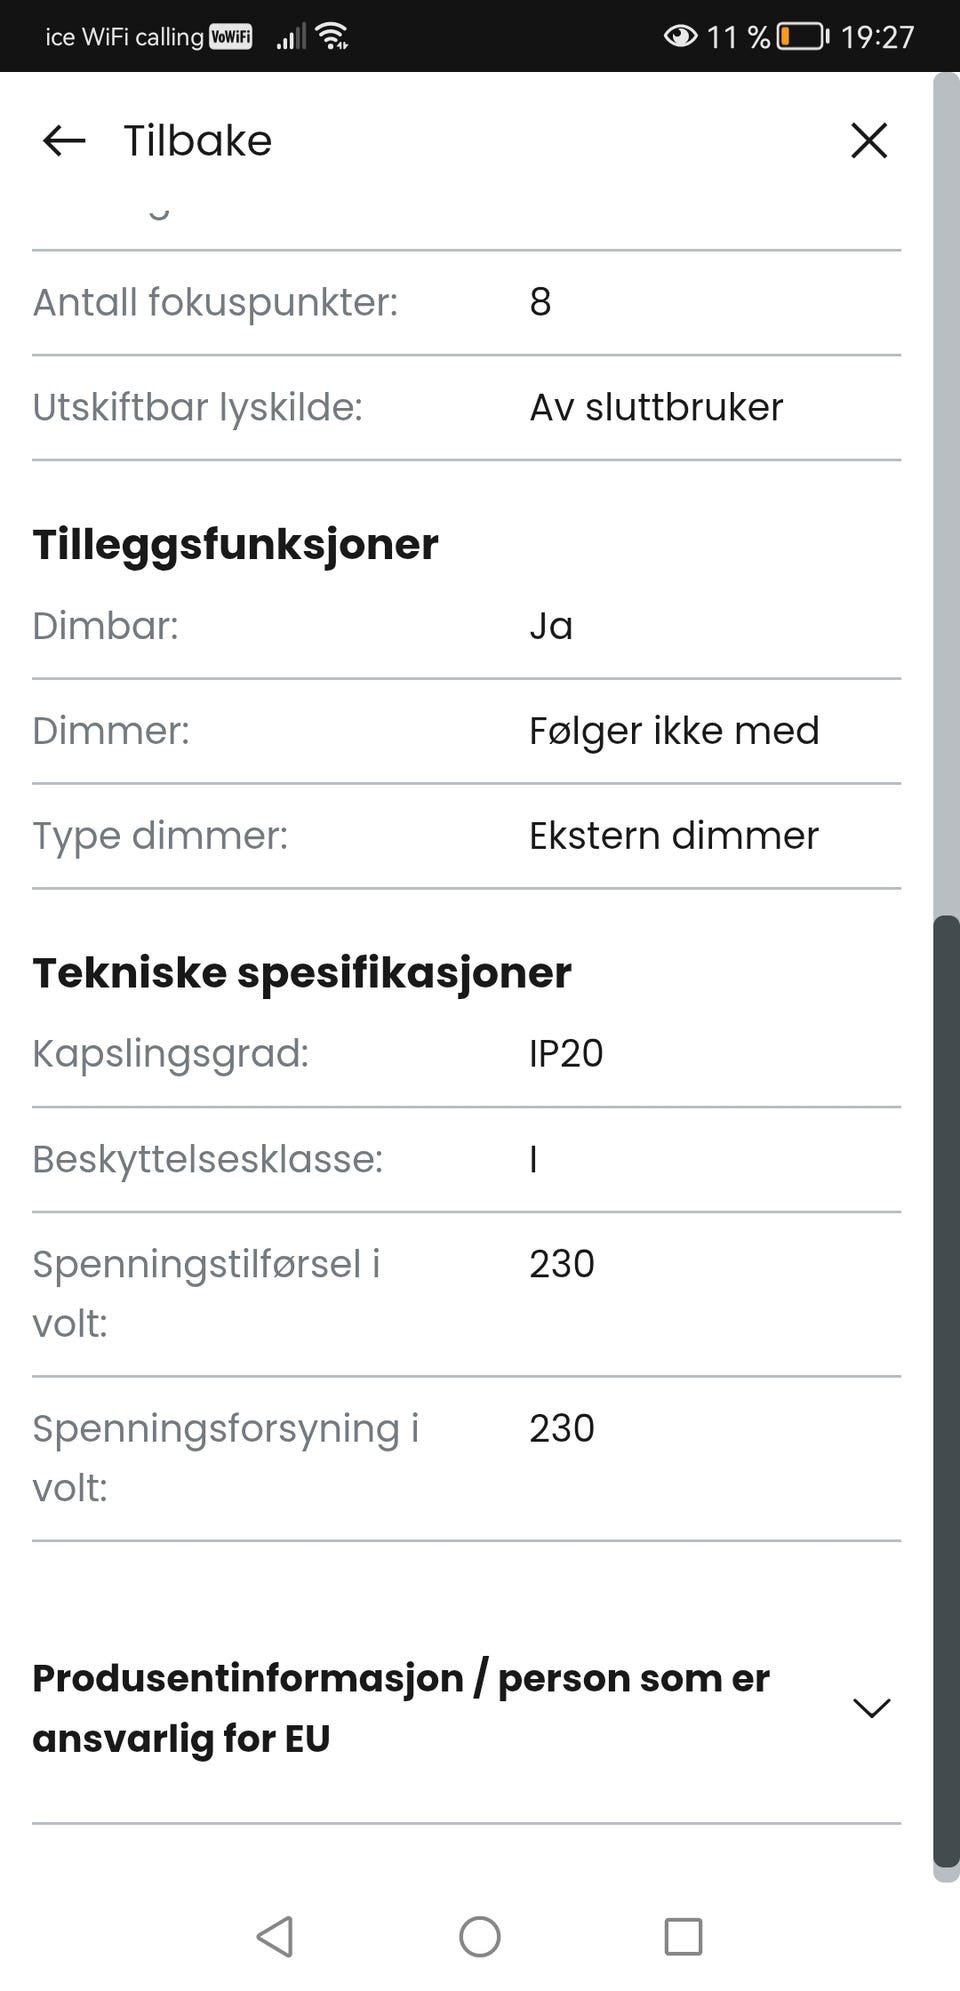
Task: Select the Tekniske spesifikasjoner heading
Action: (x=302, y=972)
